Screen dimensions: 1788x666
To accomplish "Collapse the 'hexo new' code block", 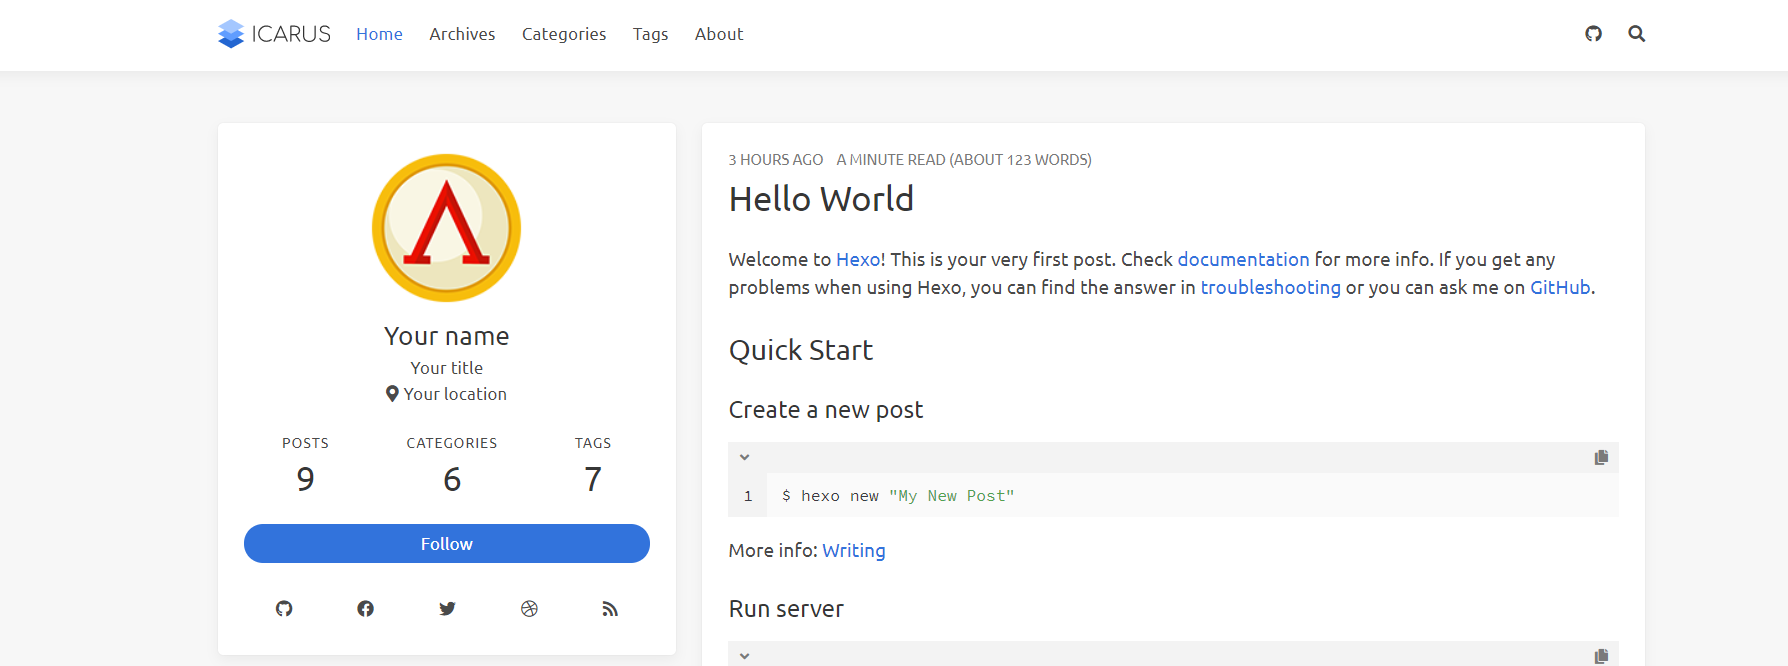I will coord(744,457).
